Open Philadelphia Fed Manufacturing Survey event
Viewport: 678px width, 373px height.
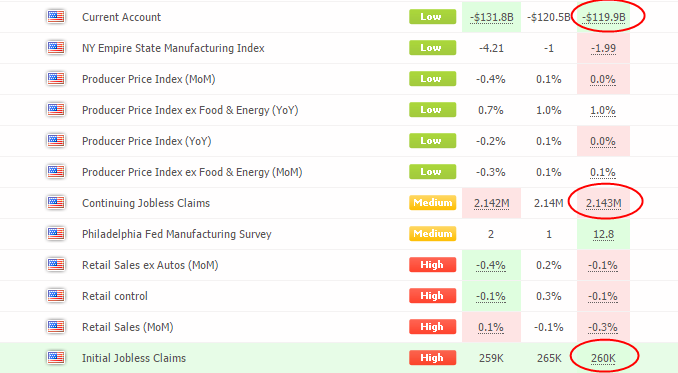pyautogui.click(x=177, y=234)
